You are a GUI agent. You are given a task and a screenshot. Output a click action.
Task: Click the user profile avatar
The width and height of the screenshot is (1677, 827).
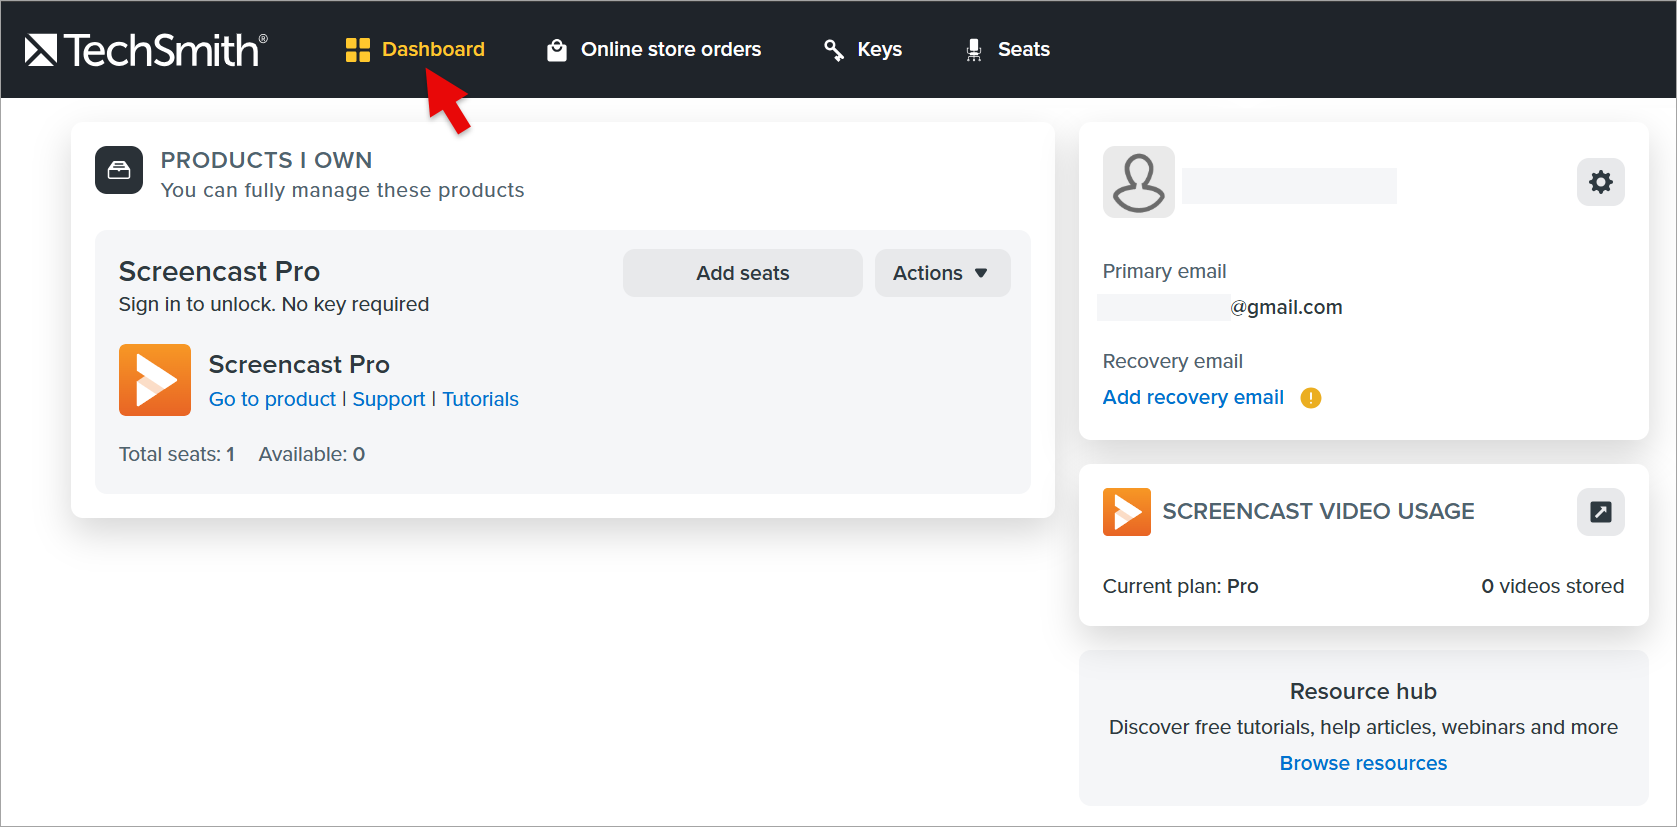tap(1139, 182)
